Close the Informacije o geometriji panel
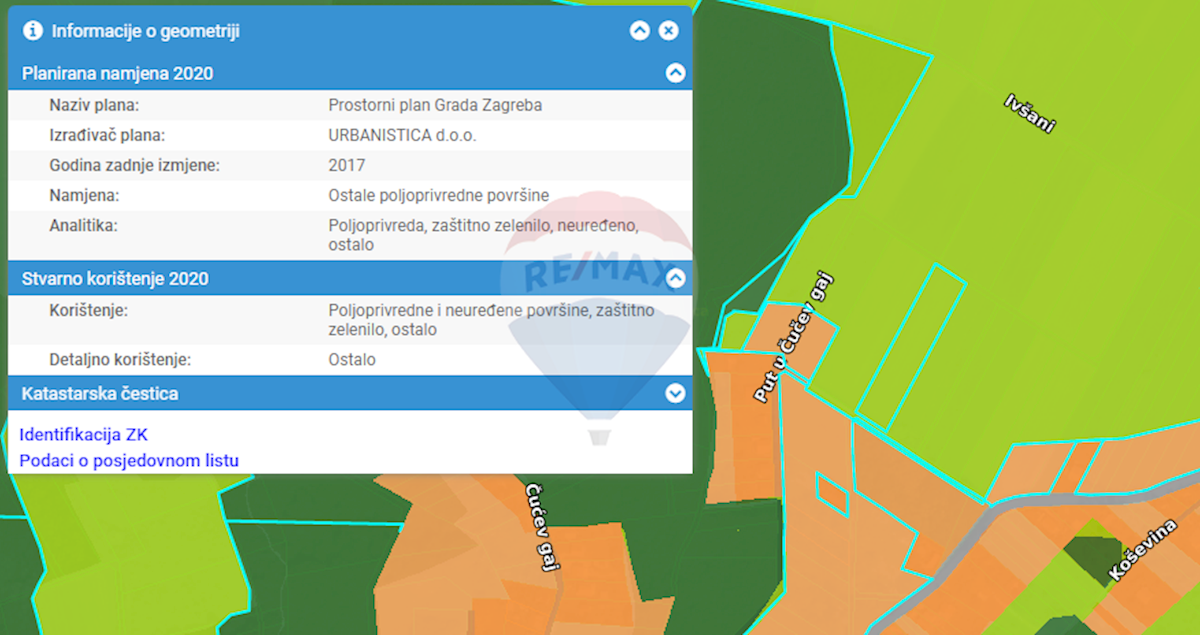Image resolution: width=1200 pixels, height=635 pixels. [x=669, y=31]
